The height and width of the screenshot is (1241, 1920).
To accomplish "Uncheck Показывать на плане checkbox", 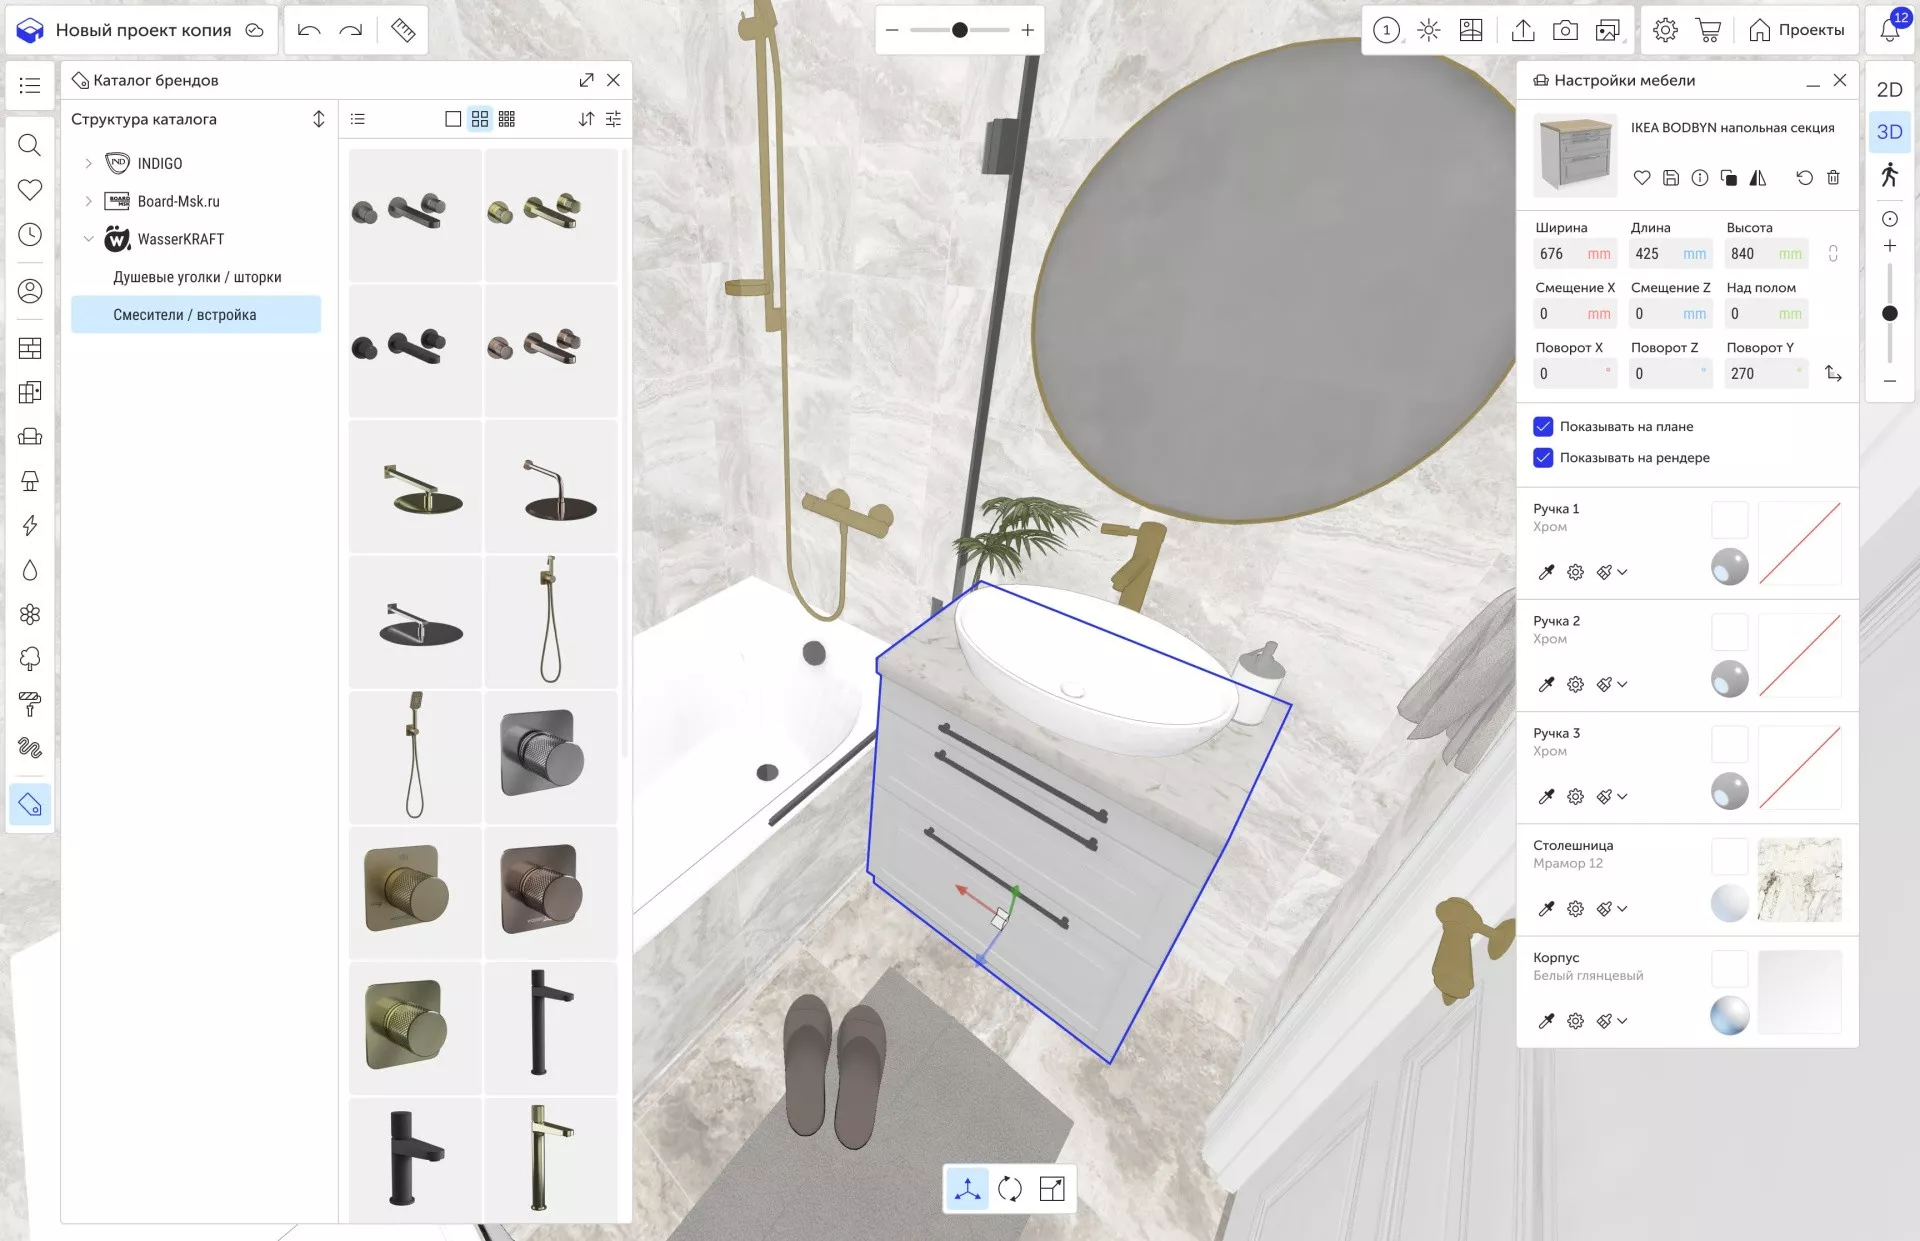I will click(1543, 427).
